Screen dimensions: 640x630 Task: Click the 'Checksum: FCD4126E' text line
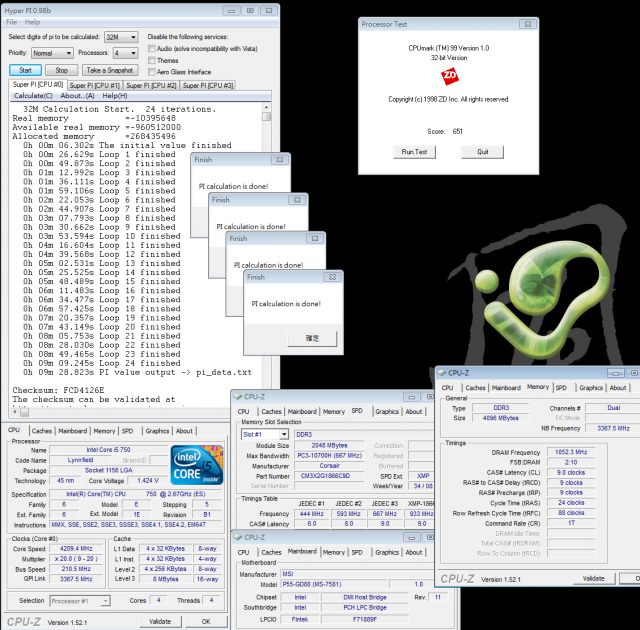[x=58, y=390]
